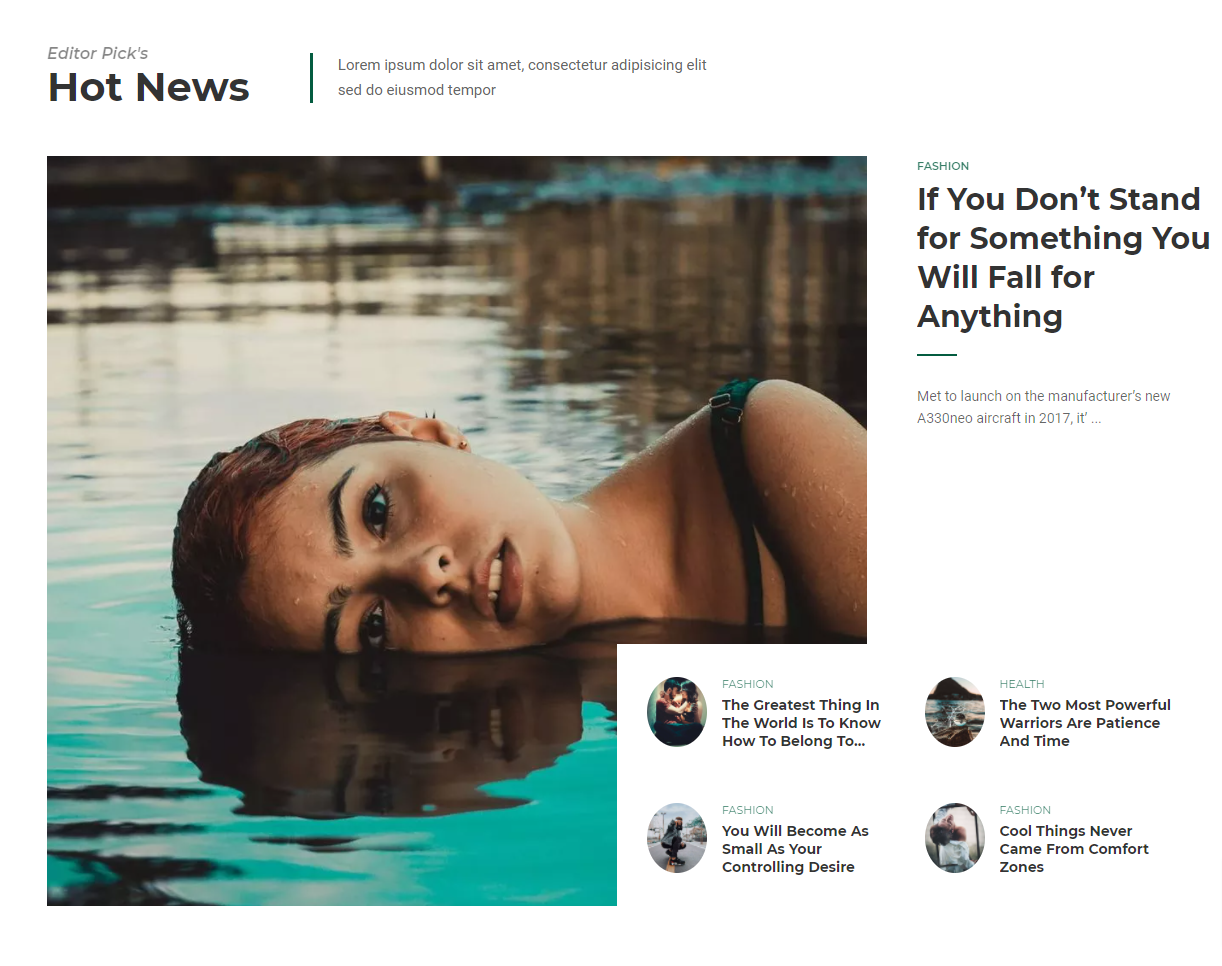Viewport: 1222px width, 966px height.
Task: Click the FASHION tag above "The Greatest Thing"
Action: tap(748, 684)
